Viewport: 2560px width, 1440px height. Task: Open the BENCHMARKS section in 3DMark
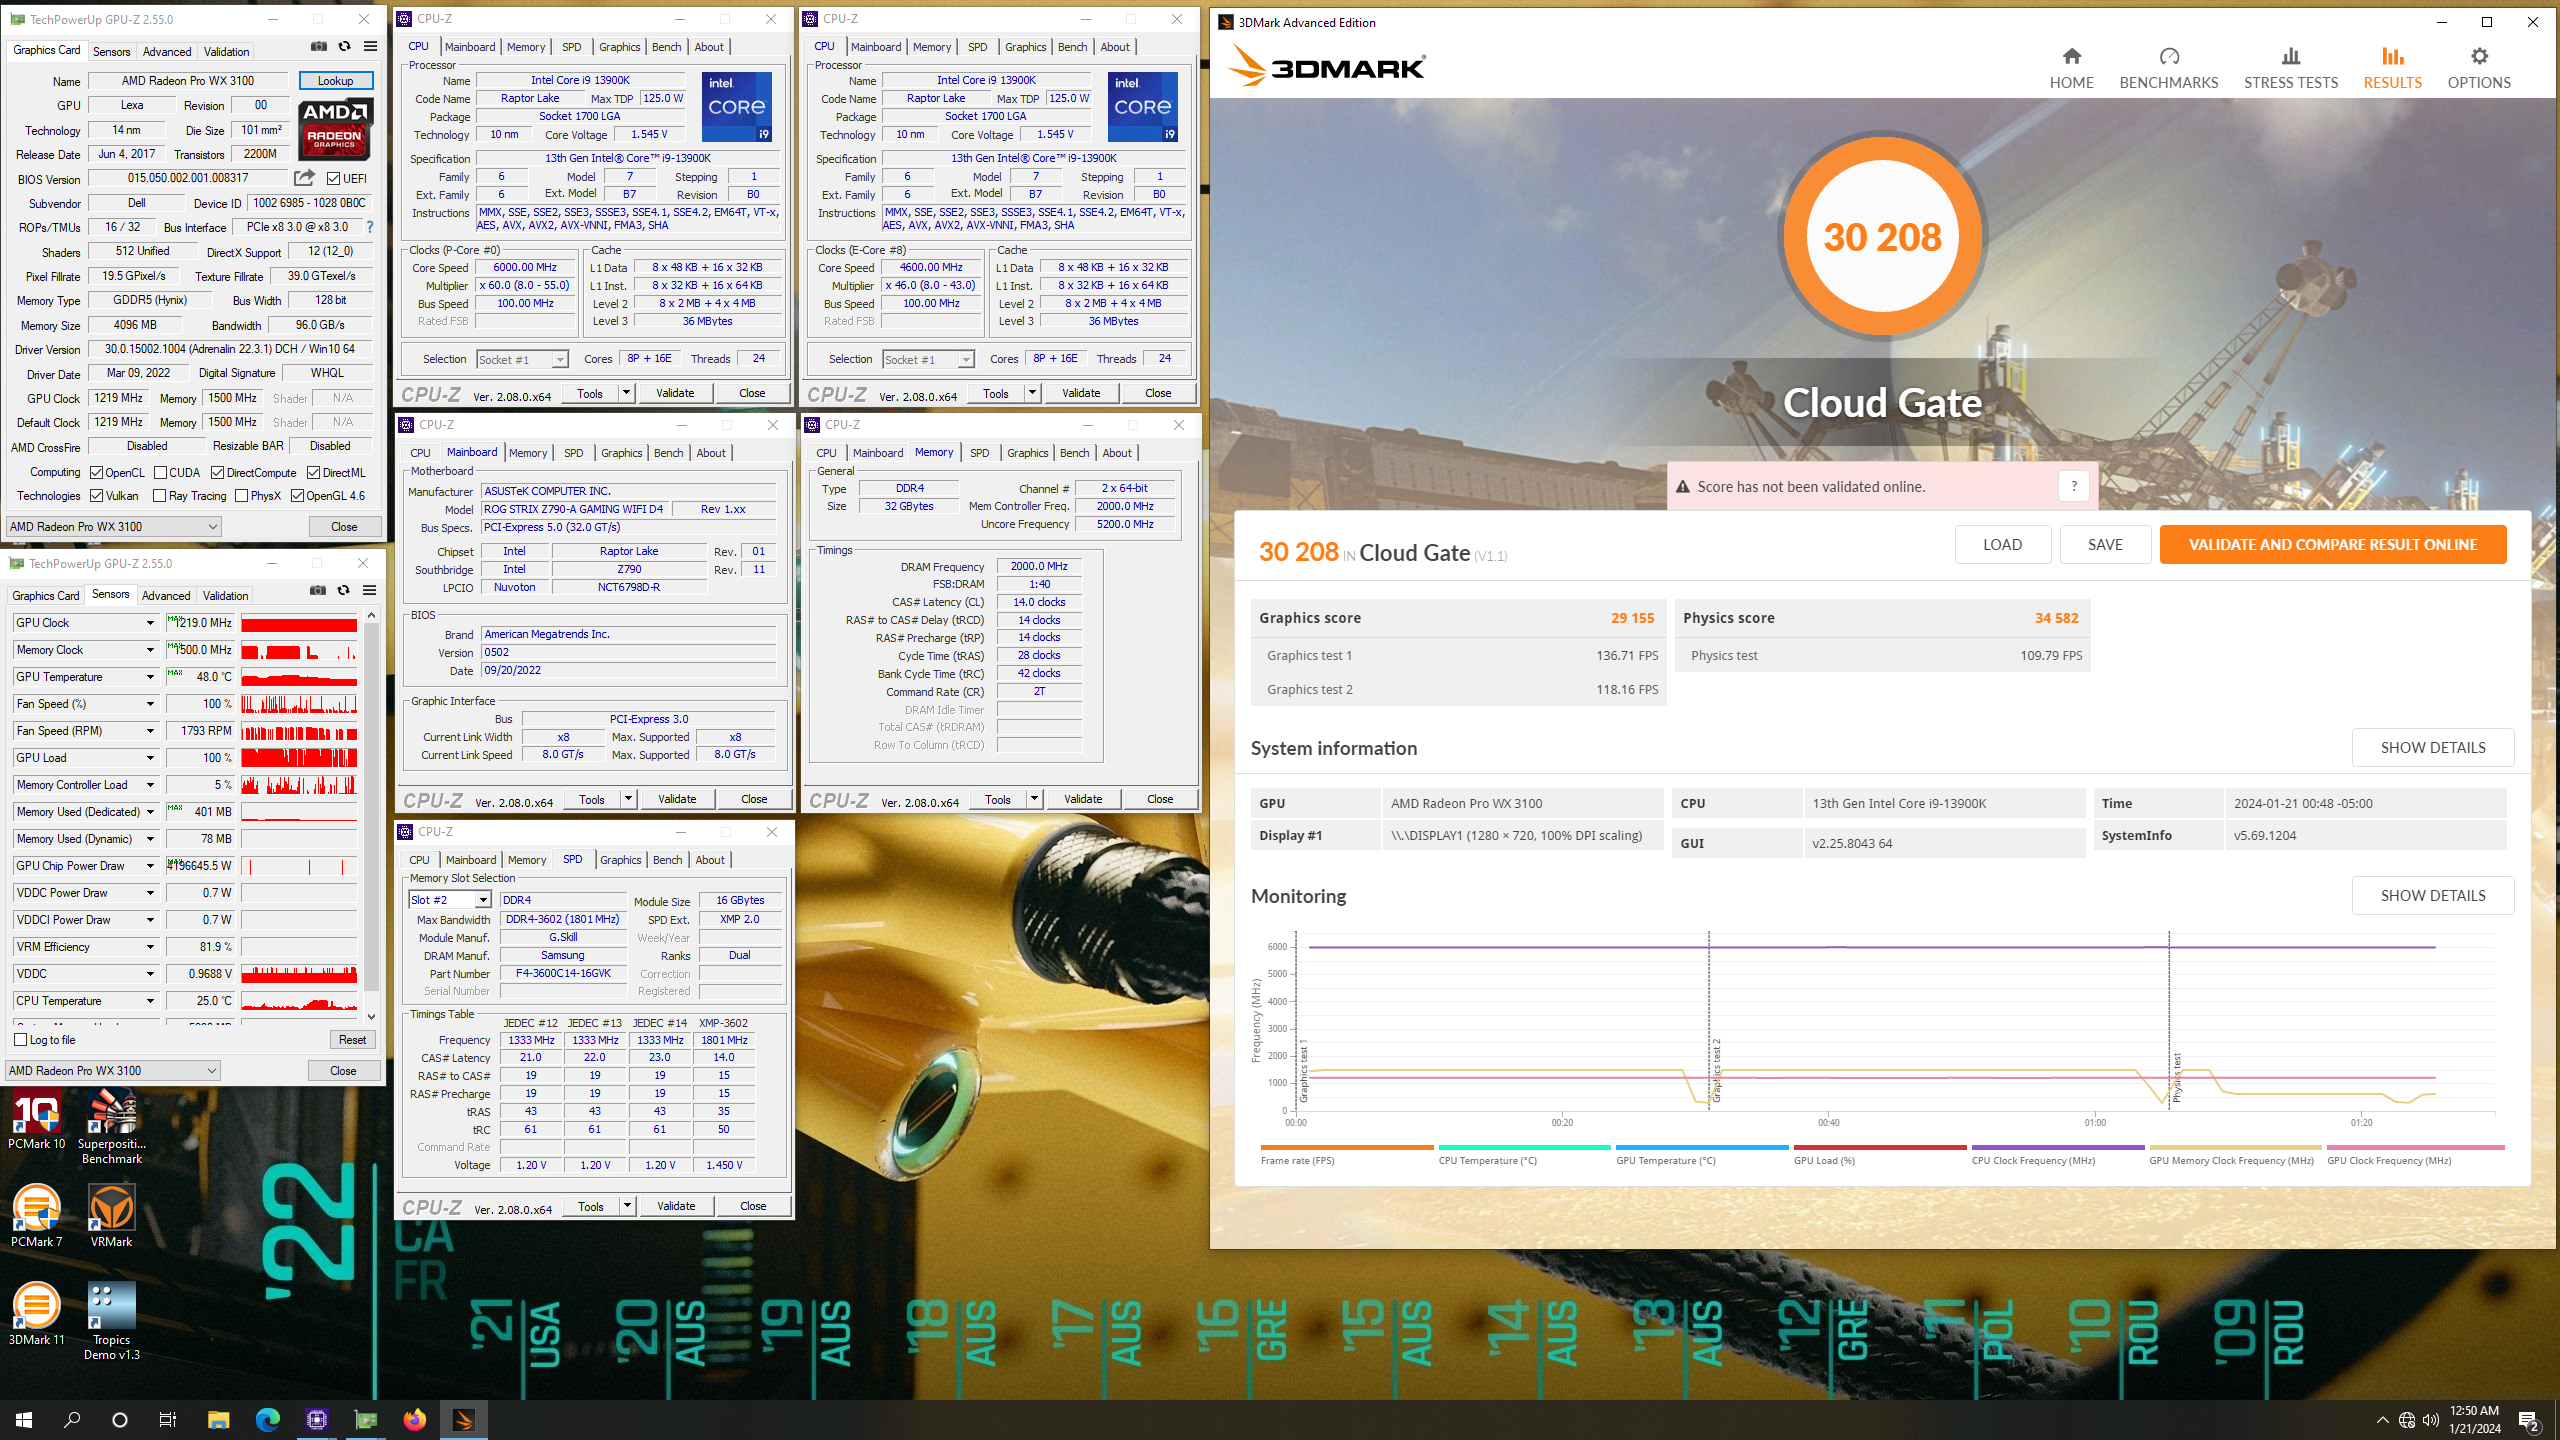pyautogui.click(x=2169, y=68)
